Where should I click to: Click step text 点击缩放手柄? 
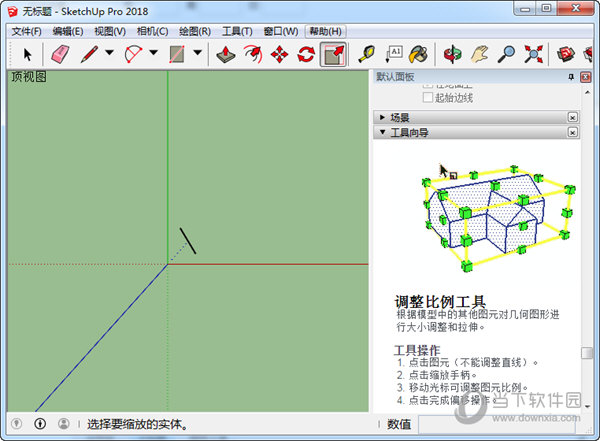pyautogui.click(x=442, y=375)
